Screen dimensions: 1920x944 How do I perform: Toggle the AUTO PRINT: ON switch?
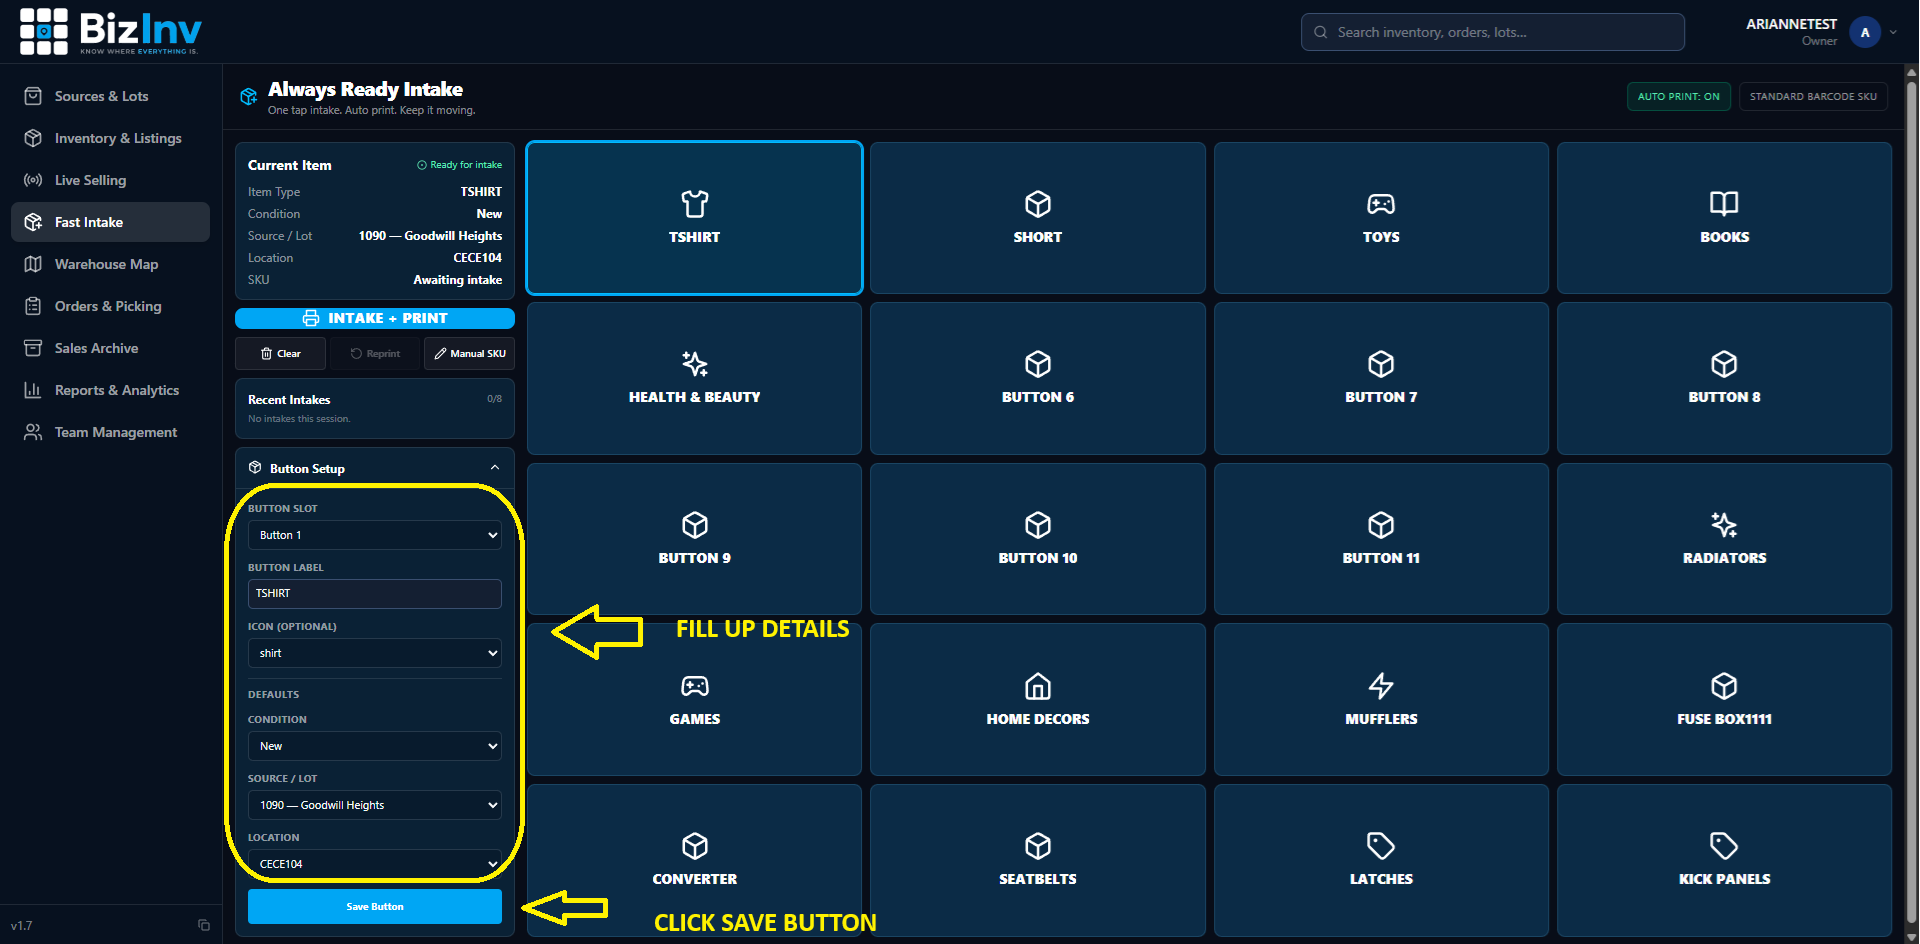1678,96
